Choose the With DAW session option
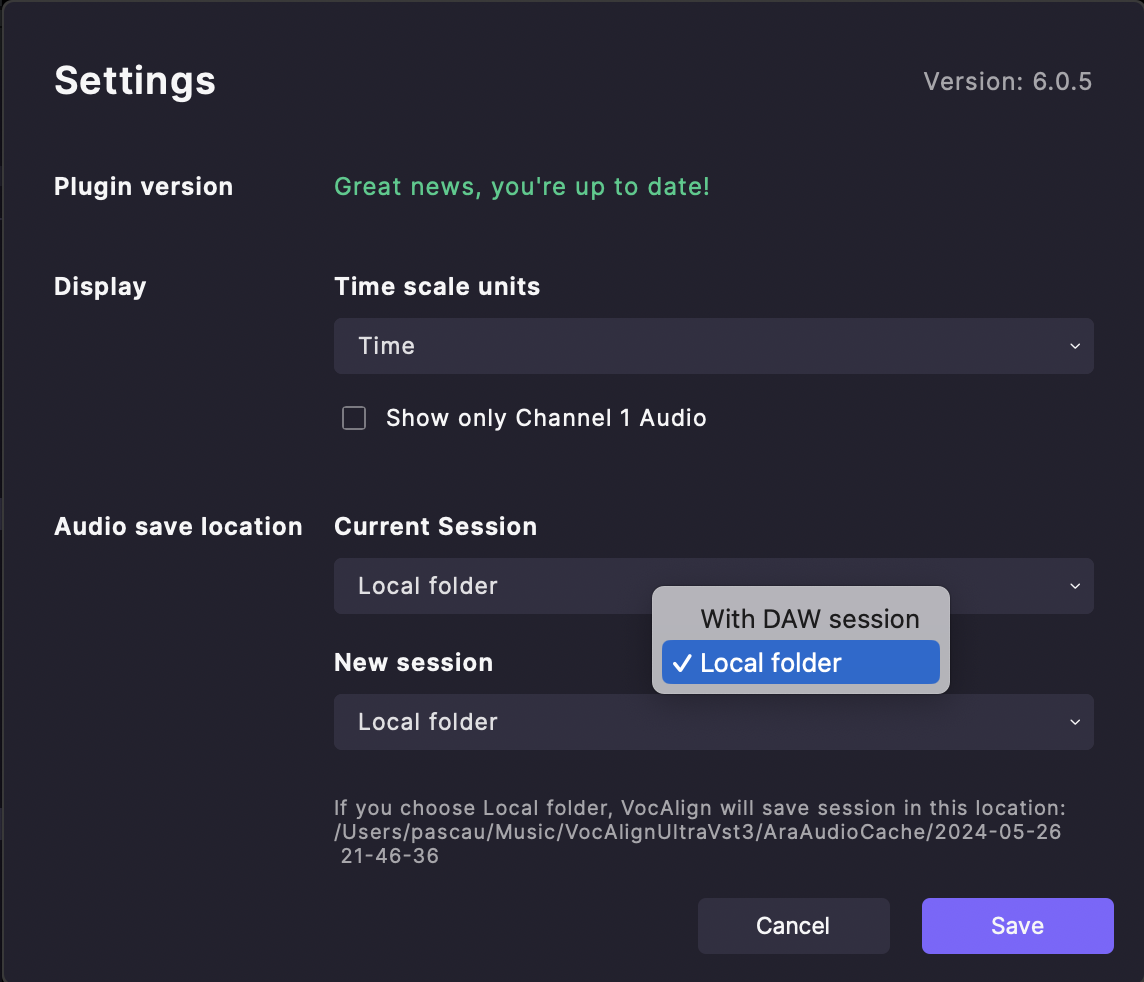 [x=809, y=619]
